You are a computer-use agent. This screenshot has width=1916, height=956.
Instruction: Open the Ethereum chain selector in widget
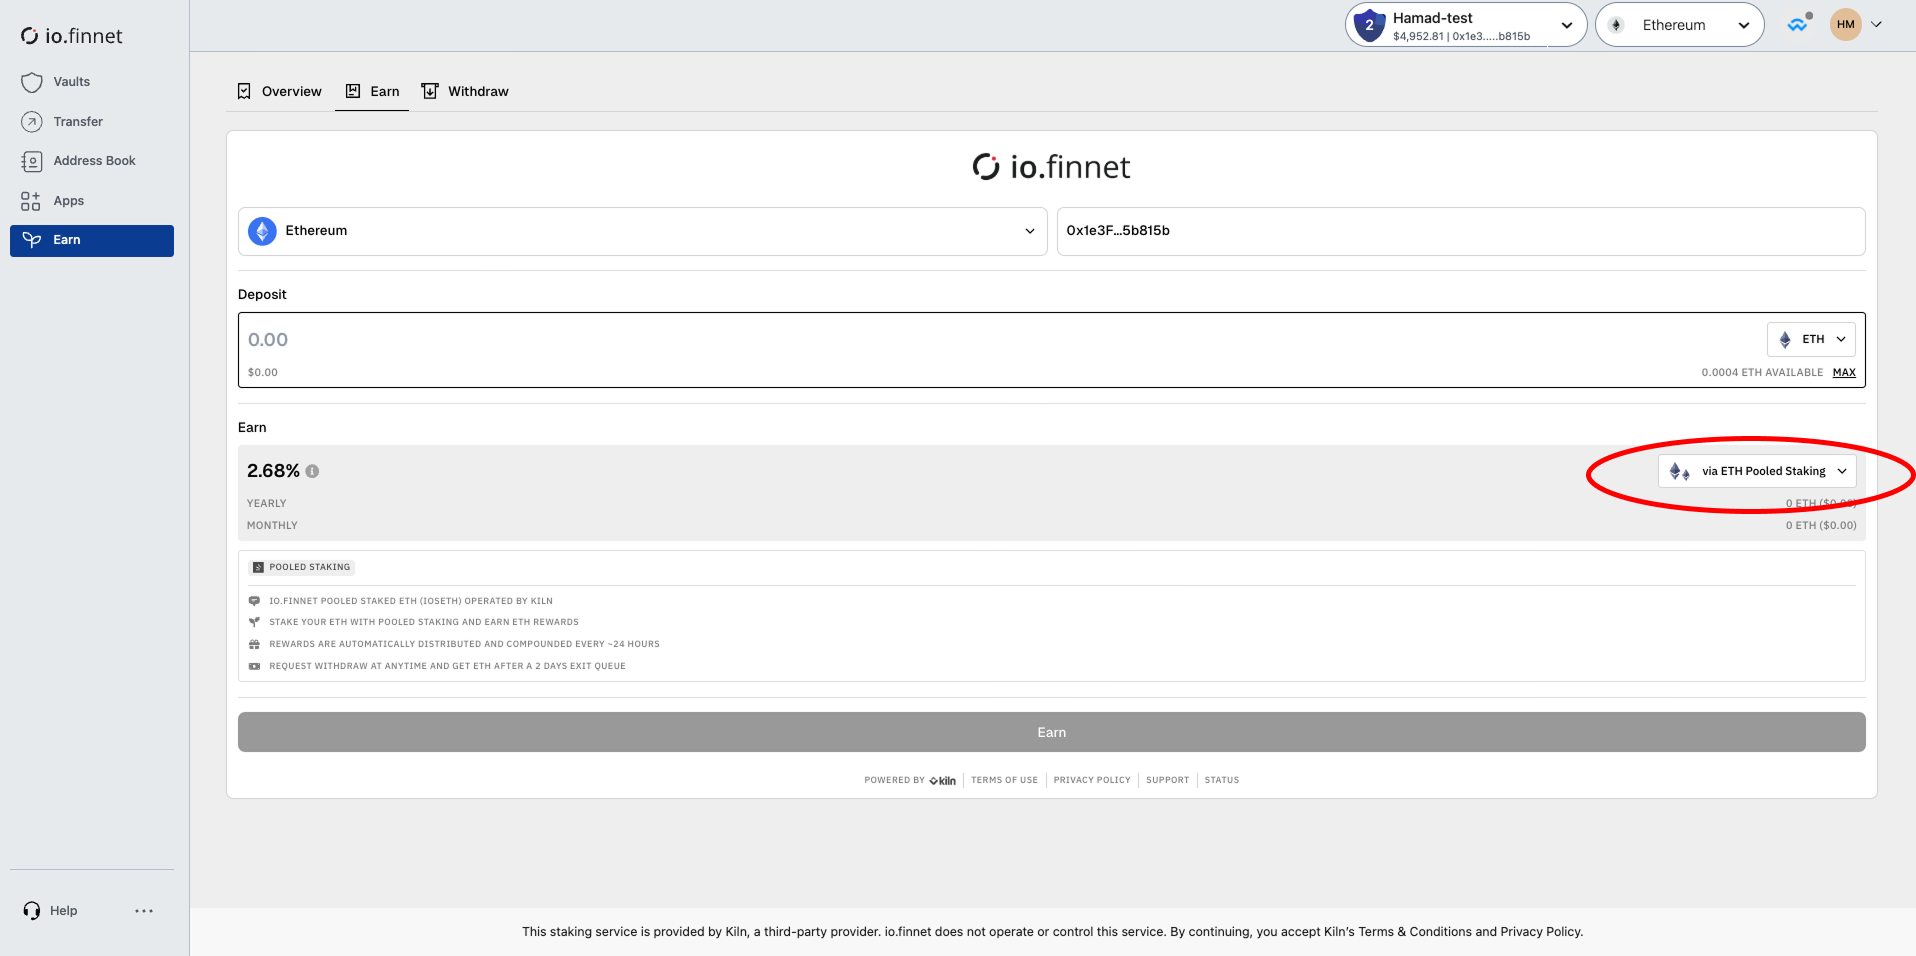click(x=642, y=231)
